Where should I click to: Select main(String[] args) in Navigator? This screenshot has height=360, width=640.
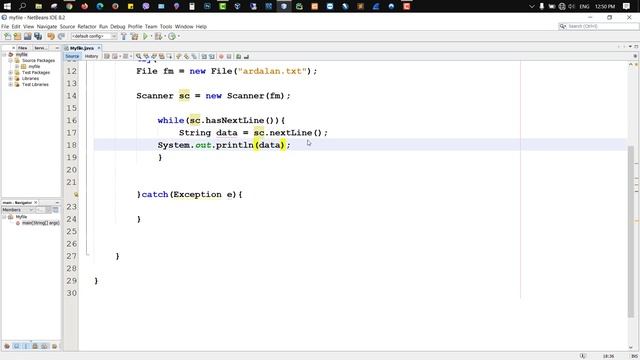(40, 223)
